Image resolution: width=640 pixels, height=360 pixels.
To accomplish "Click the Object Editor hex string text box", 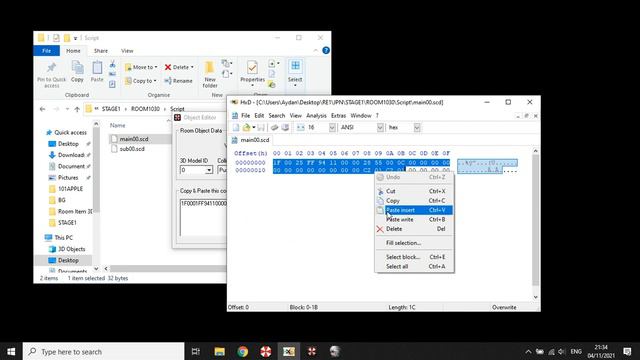I will point(203,217).
